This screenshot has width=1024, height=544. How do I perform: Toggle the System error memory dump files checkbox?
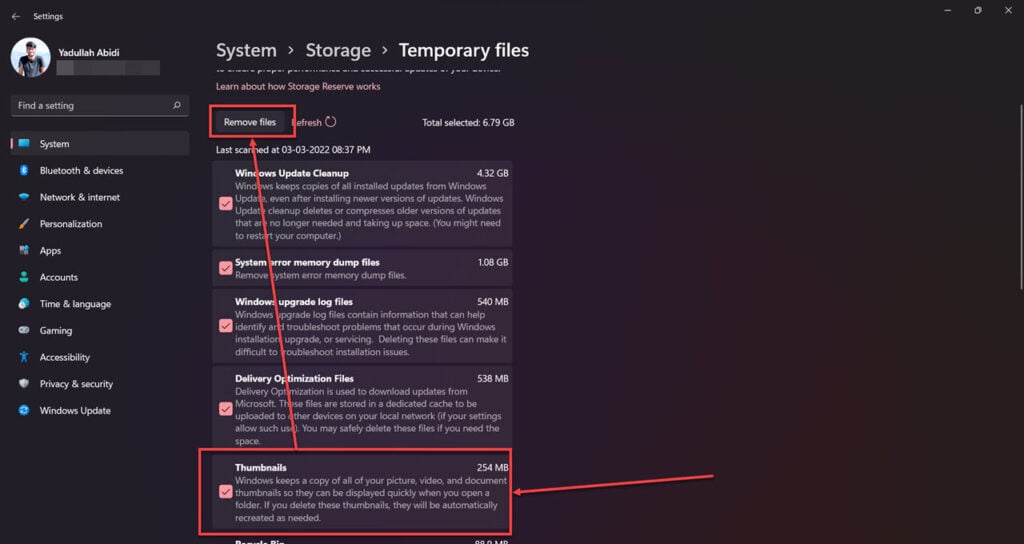[x=226, y=268]
